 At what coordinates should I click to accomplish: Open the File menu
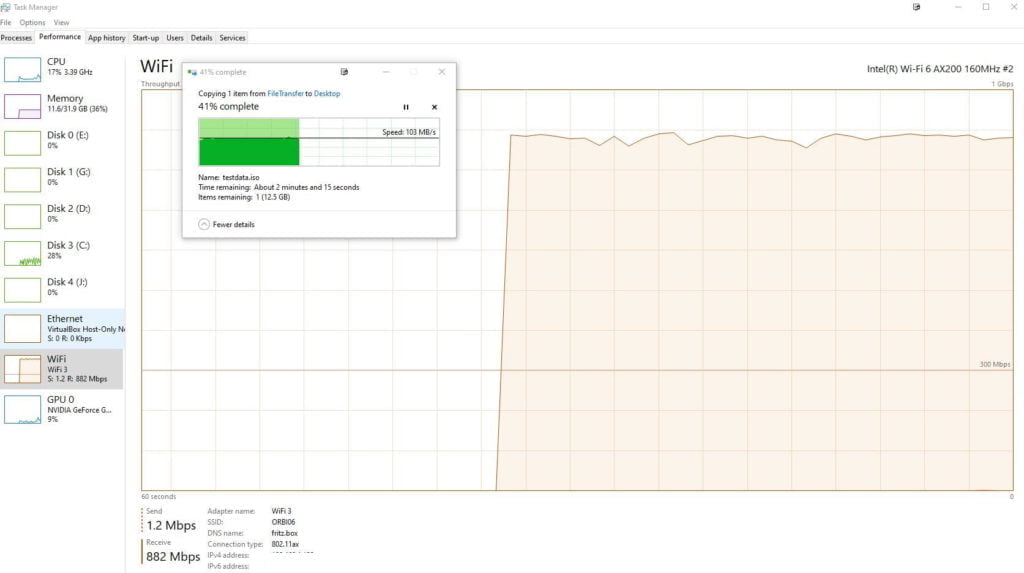point(6,22)
